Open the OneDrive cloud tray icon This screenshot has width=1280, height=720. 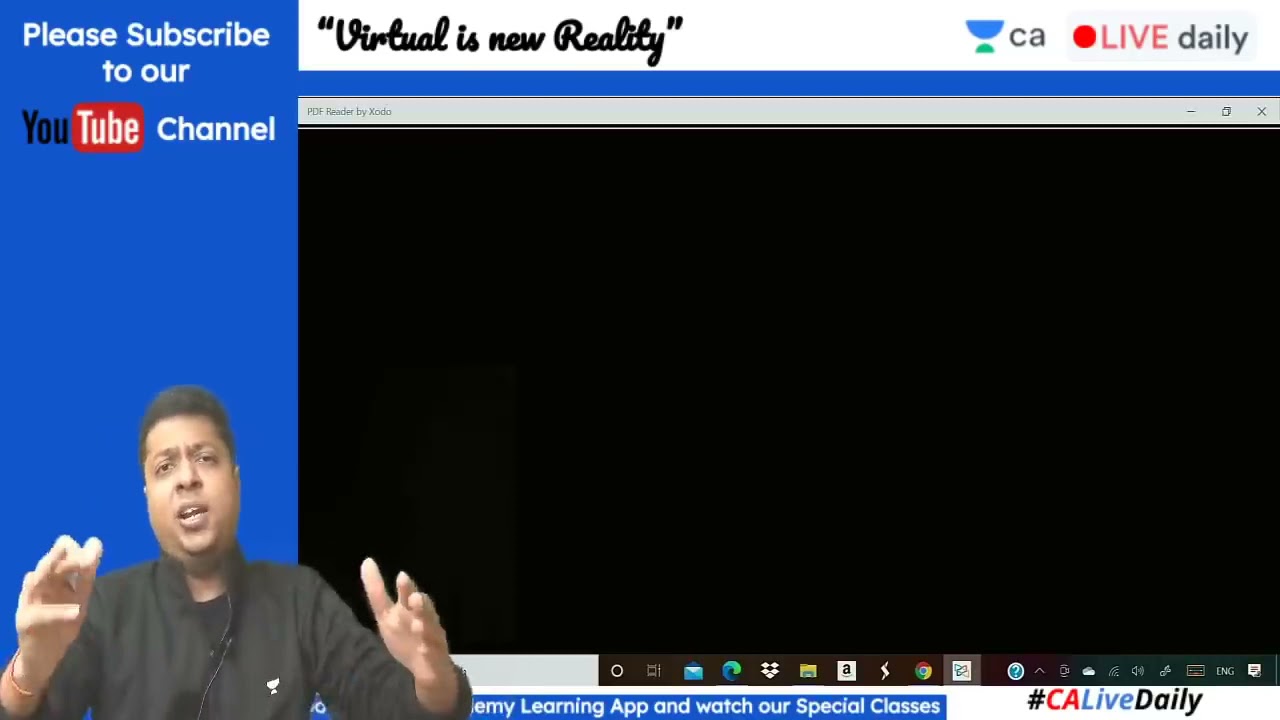tap(1088, 671)
